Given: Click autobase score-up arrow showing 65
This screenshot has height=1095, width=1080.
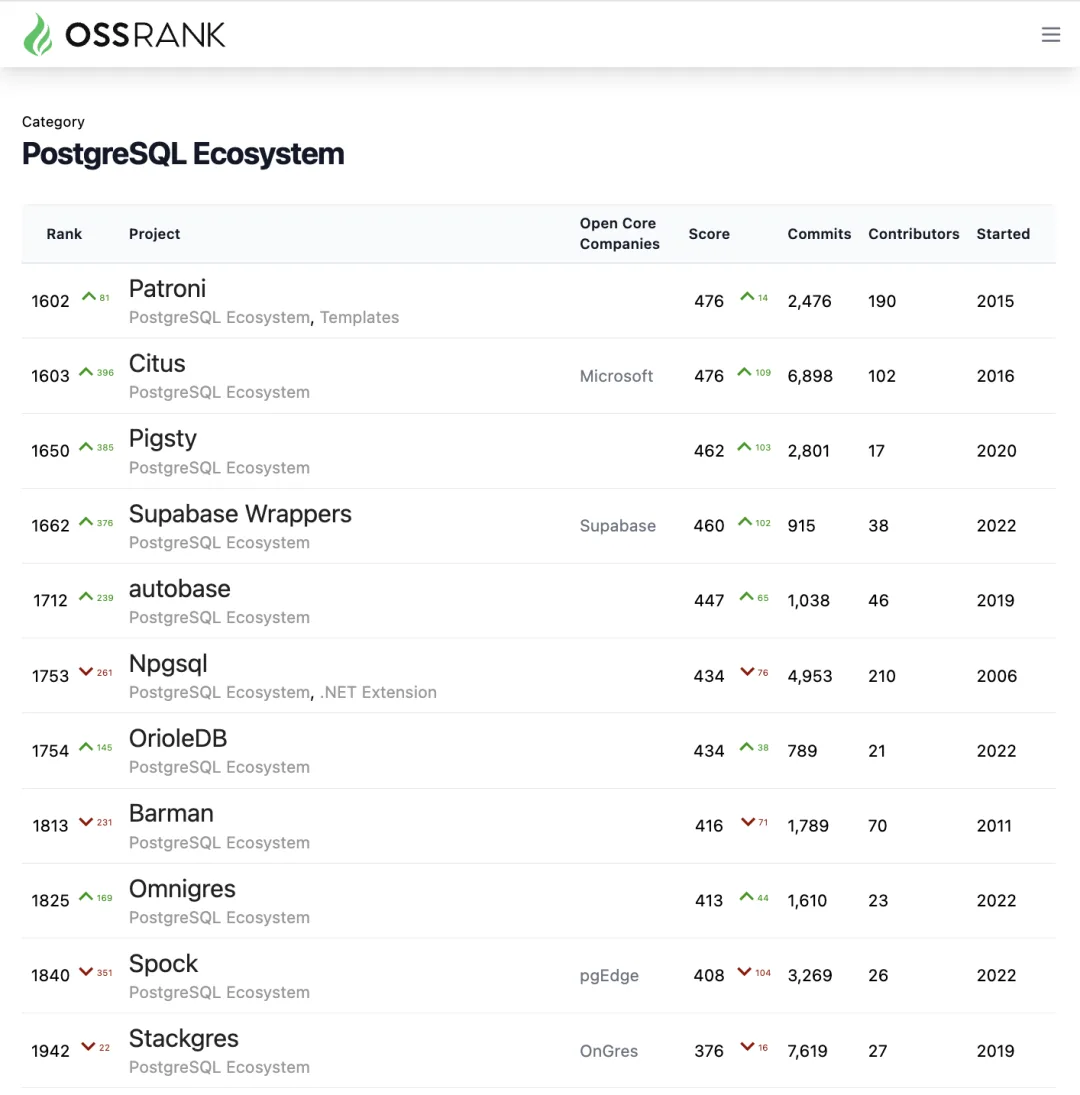Looking at the screenshot, I should 746,596.
